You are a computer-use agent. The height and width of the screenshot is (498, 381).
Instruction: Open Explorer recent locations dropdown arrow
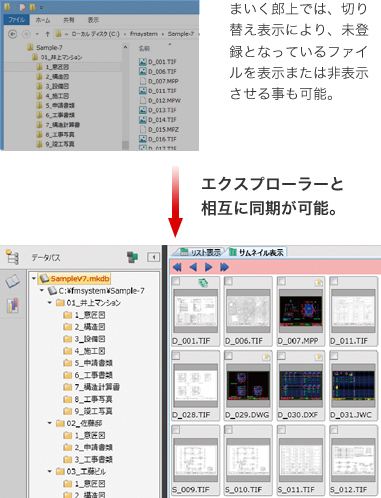point(37,34)
